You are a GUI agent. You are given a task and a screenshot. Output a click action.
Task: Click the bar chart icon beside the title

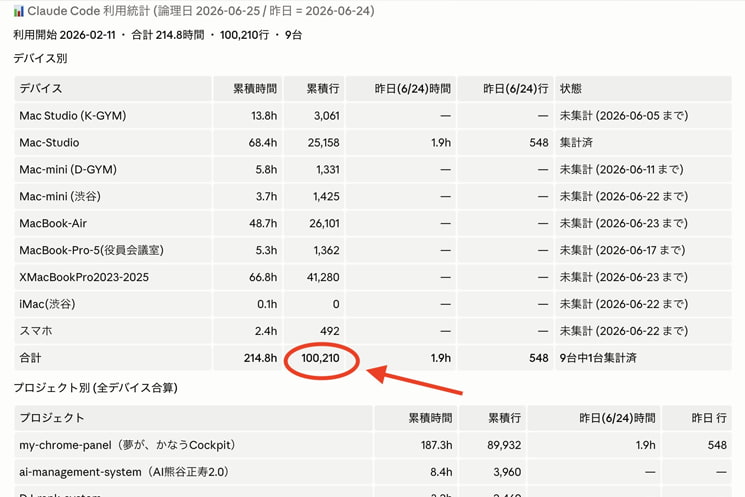[x=19, y=11]
